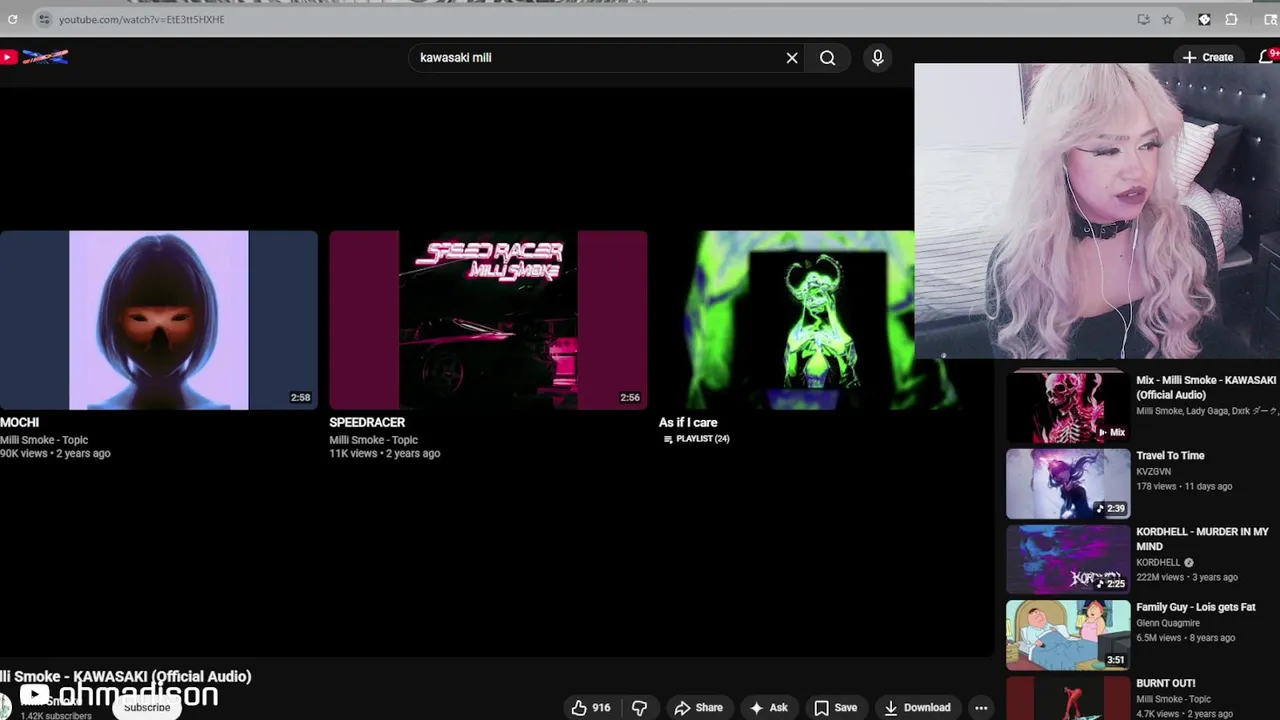Open the 'Travel To Time' title link
The width and height of the screenshot is (1280, 720).
click(1170, 456)
